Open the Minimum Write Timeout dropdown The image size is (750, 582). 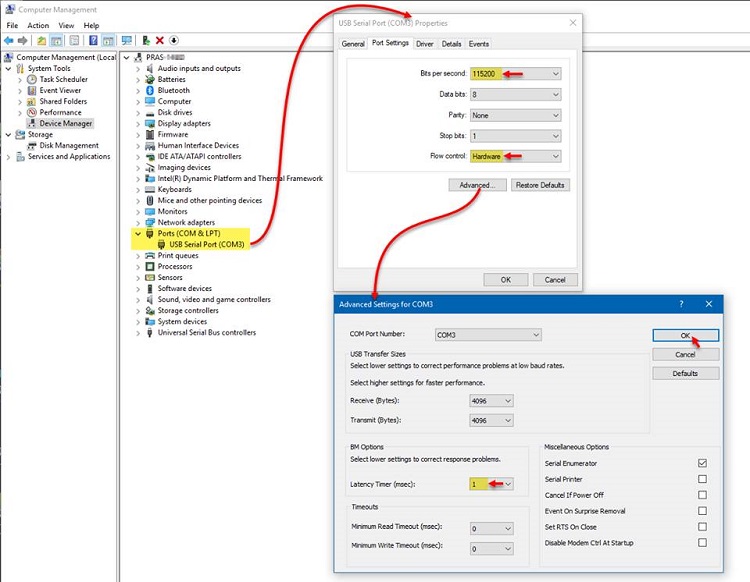(x=491, y=549)
